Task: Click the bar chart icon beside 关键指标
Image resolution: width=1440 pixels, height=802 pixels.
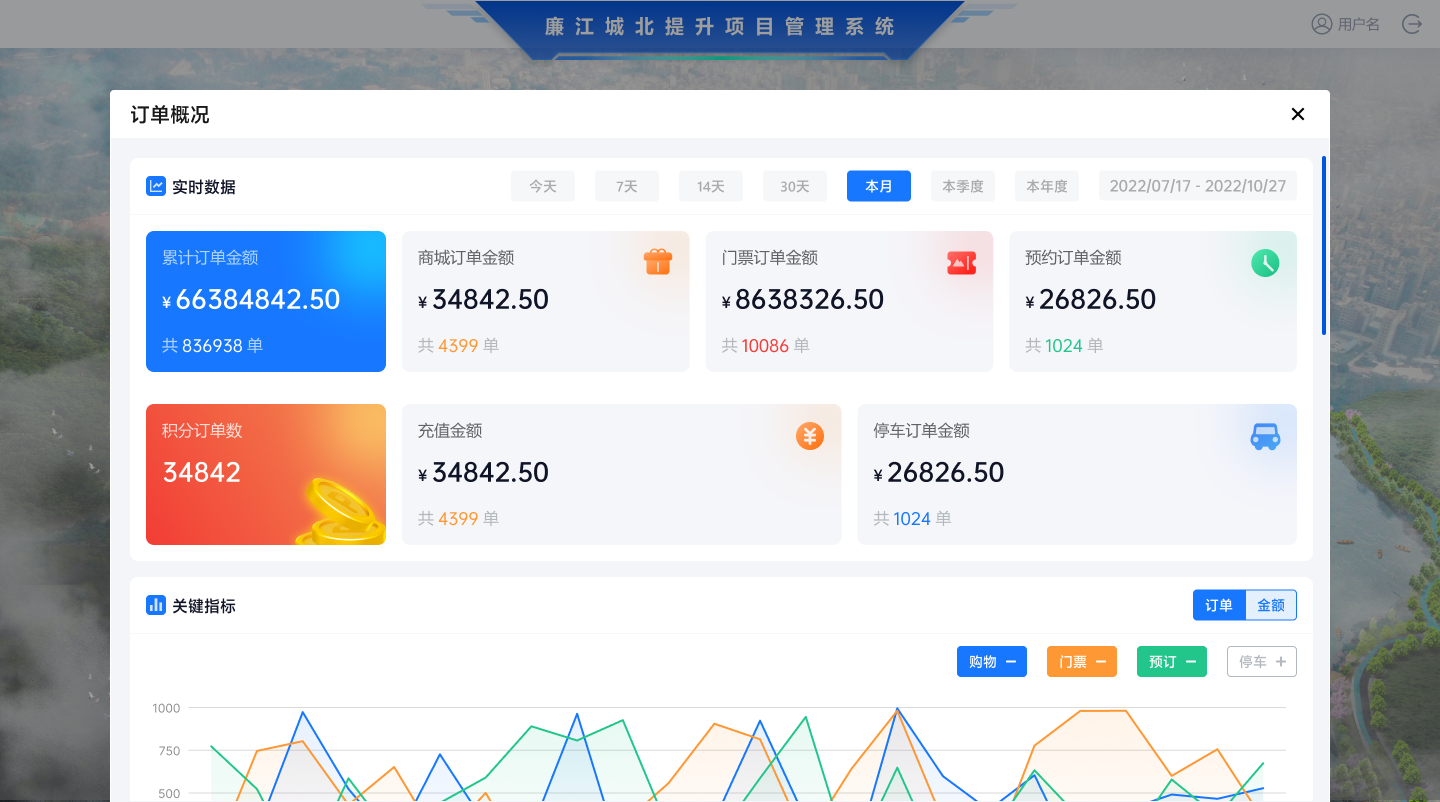Action: click(x=156, y=605)
